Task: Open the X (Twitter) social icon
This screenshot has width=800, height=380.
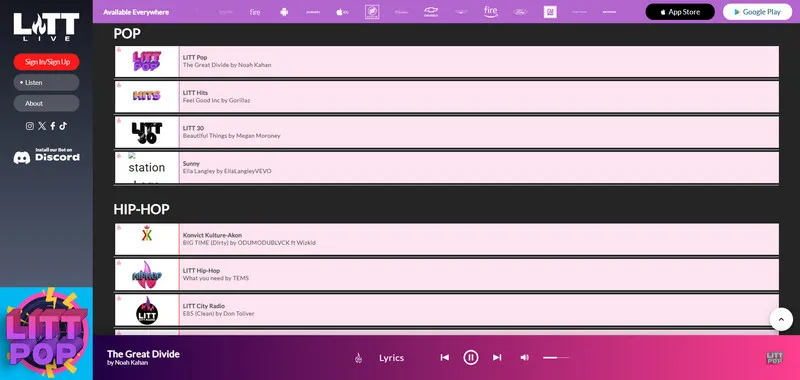Action: pos(42,126)
